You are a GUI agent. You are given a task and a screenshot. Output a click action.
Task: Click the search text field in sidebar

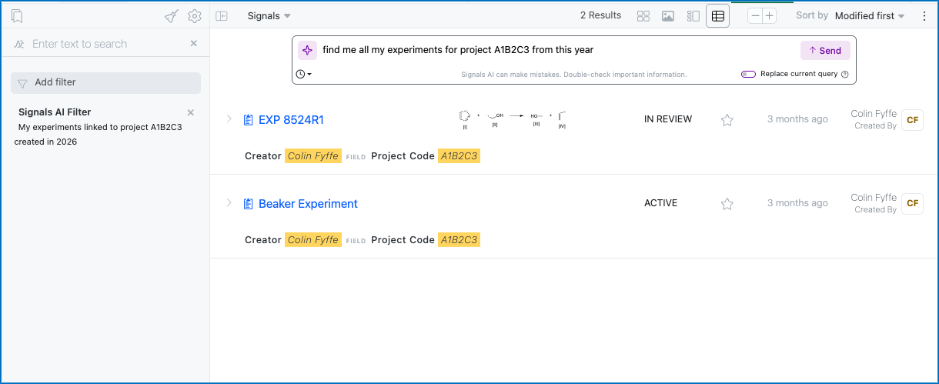[x=108, y=44]
